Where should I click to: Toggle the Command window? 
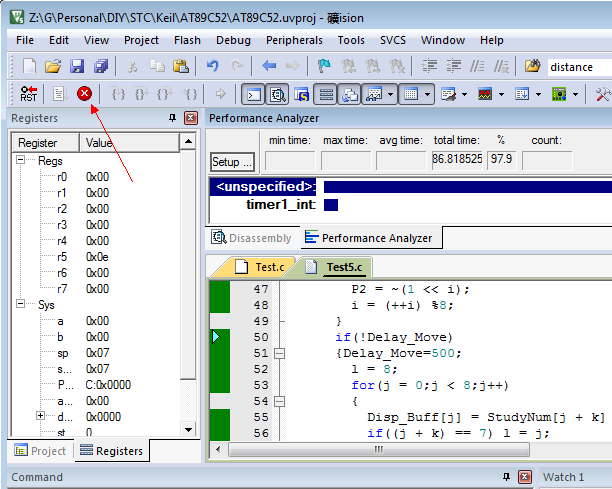point(254,94)
